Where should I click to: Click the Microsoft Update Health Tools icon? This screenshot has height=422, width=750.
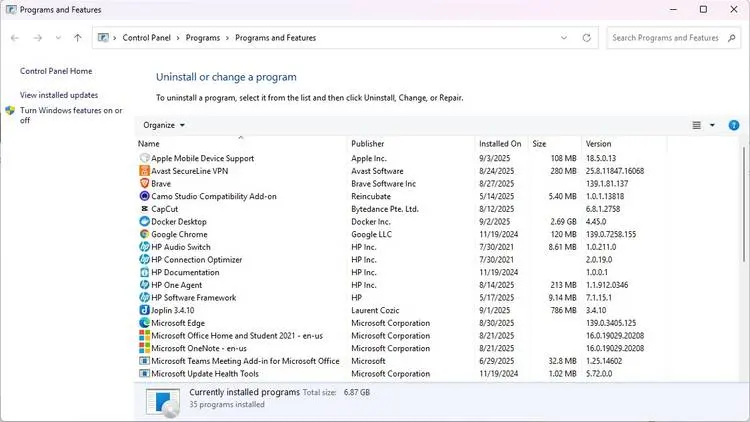144,374
